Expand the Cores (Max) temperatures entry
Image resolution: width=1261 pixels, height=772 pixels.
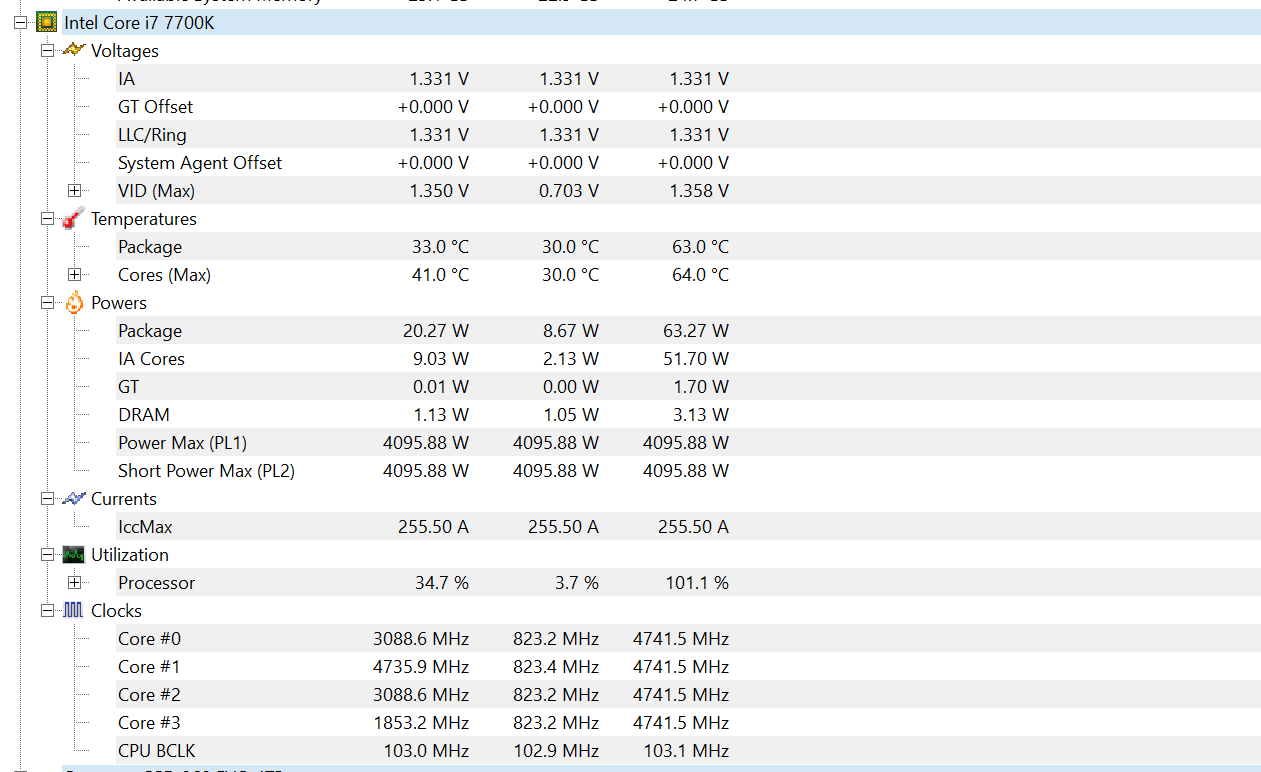pos(74,274)
